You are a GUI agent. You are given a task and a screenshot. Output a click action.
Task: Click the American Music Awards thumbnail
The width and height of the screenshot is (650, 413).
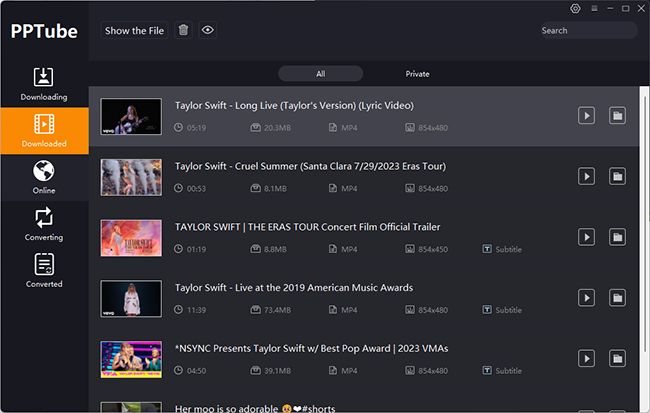131,299
